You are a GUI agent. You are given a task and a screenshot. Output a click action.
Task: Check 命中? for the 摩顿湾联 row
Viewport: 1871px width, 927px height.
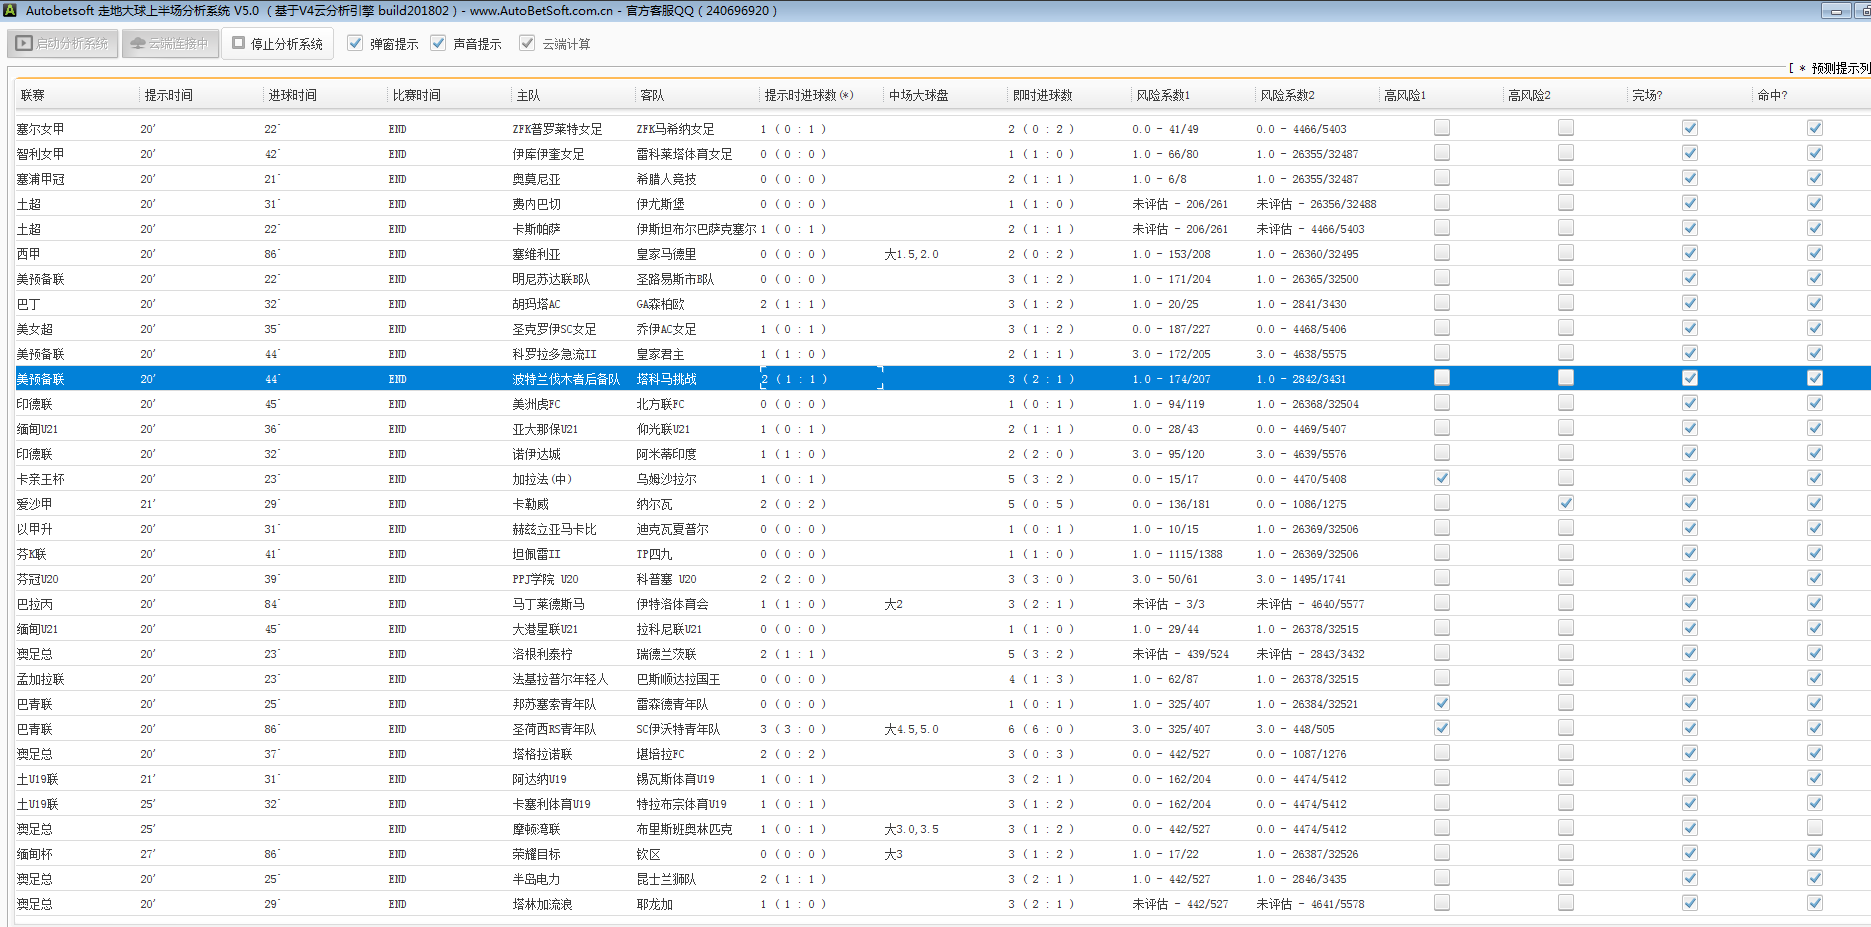[1814, 828]
